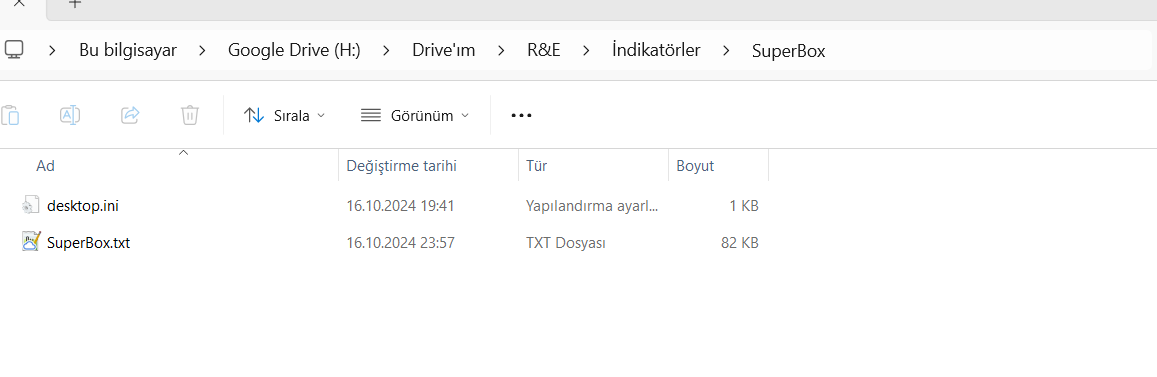The height and width of the screenshot is (377, 1157).
Task: Click date 16.10.2024 23:57
Action: [x=401, y=242]
